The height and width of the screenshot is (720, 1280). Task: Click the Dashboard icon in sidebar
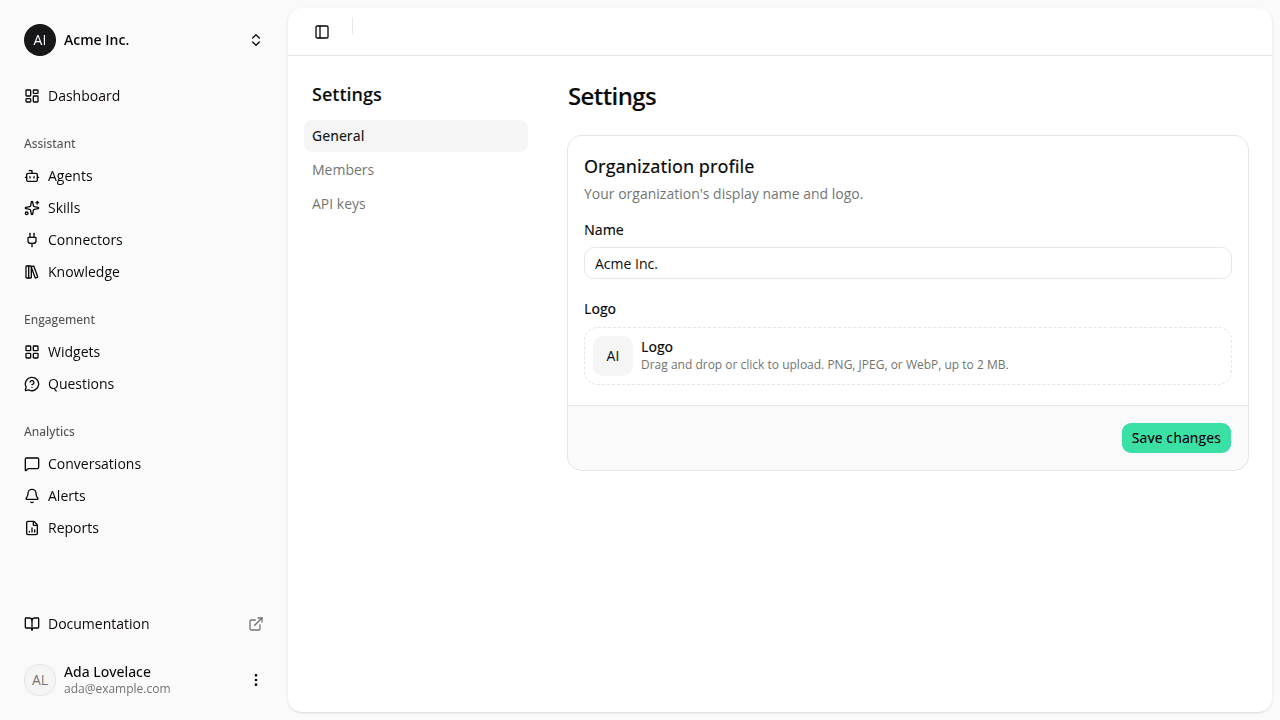[x=32, y=96]
